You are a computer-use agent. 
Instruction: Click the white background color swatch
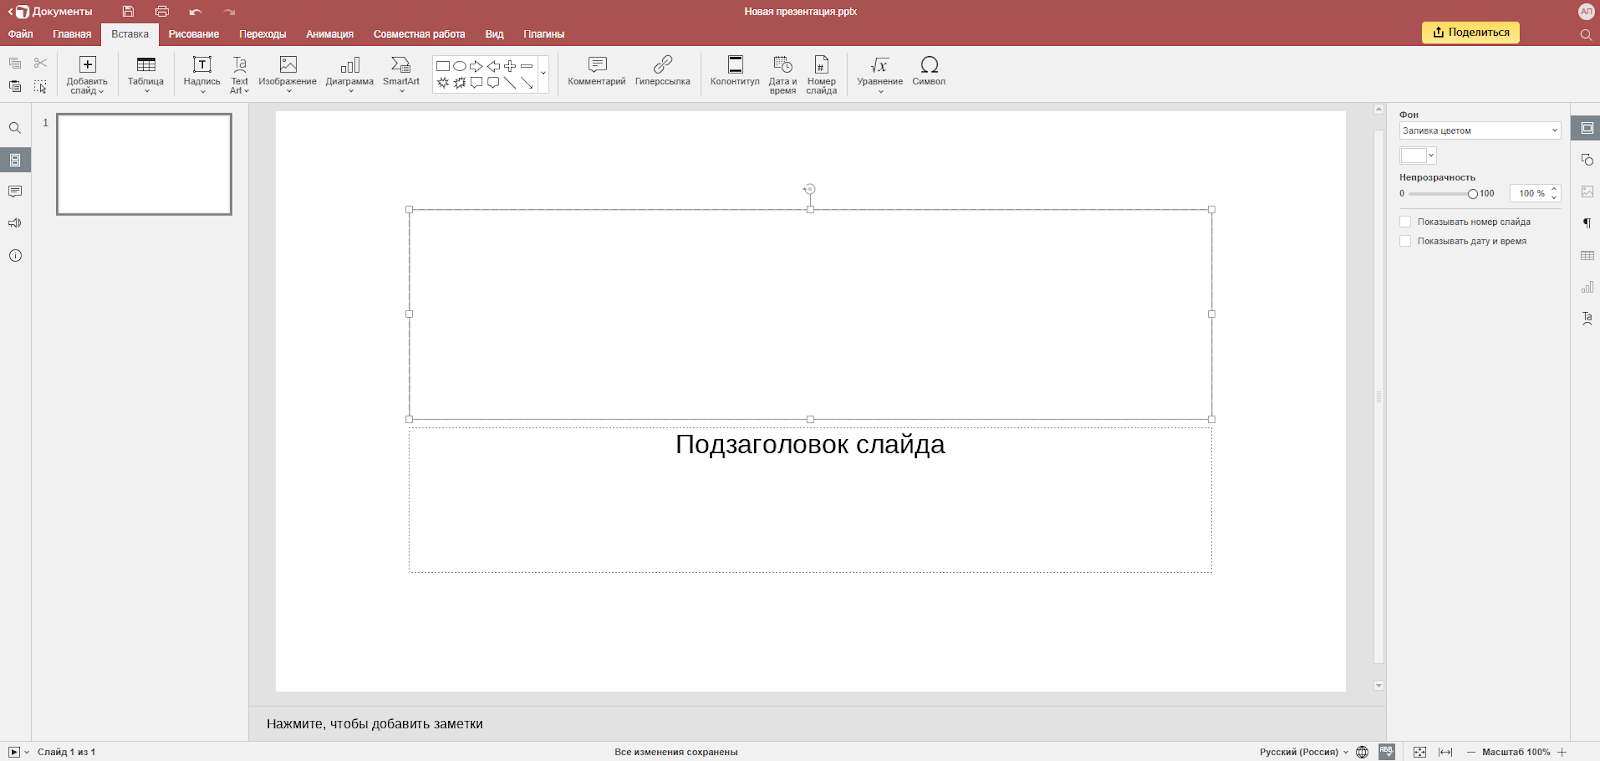pos(1413,156)
